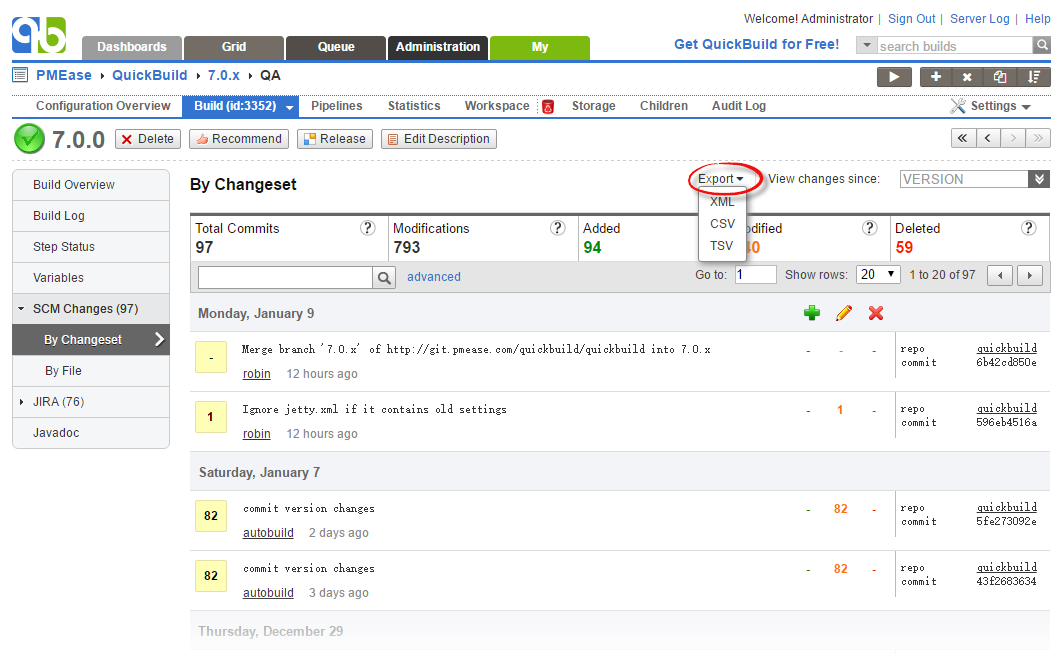The width and height of the screenshot is (1058, 660).
Task: Click the configuration list icon before PMEase
Action: [20, 75]
